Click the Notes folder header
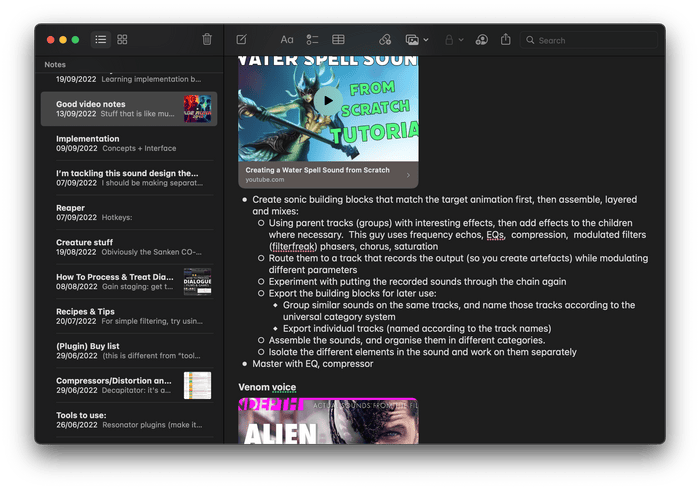Screen dimensions: 700x490 55,65
